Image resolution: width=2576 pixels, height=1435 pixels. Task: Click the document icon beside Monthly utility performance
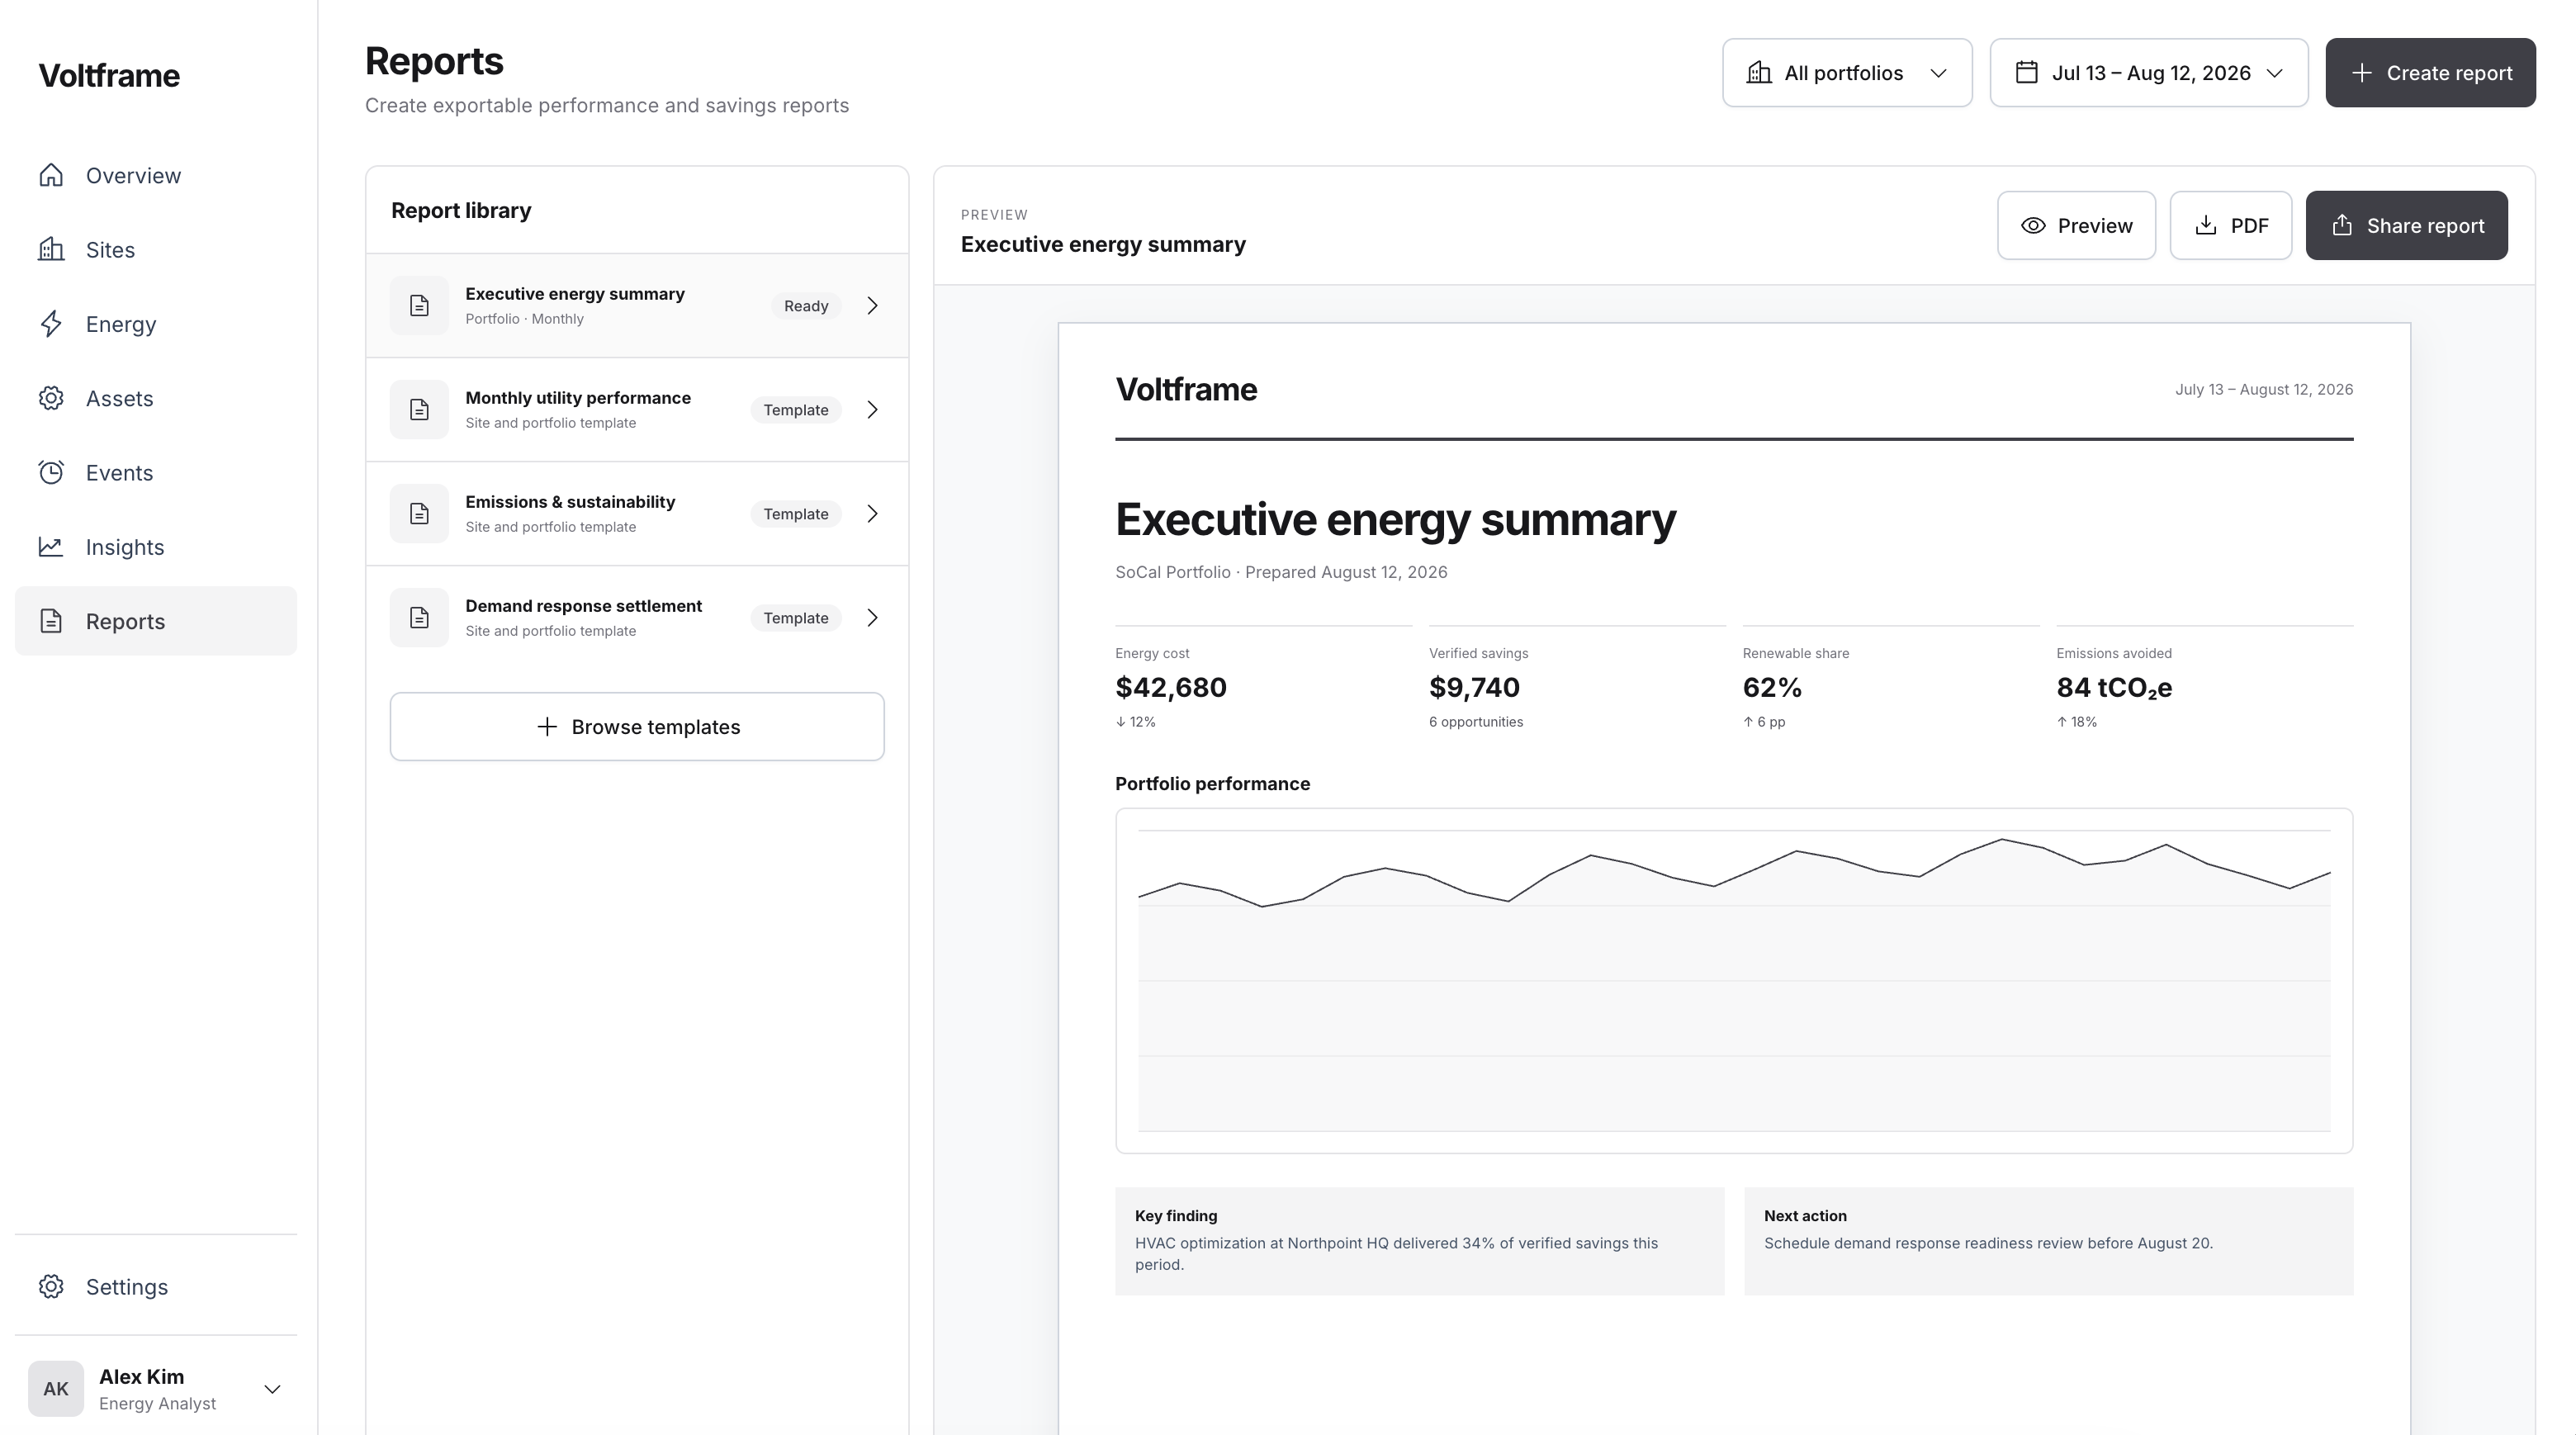419,409
